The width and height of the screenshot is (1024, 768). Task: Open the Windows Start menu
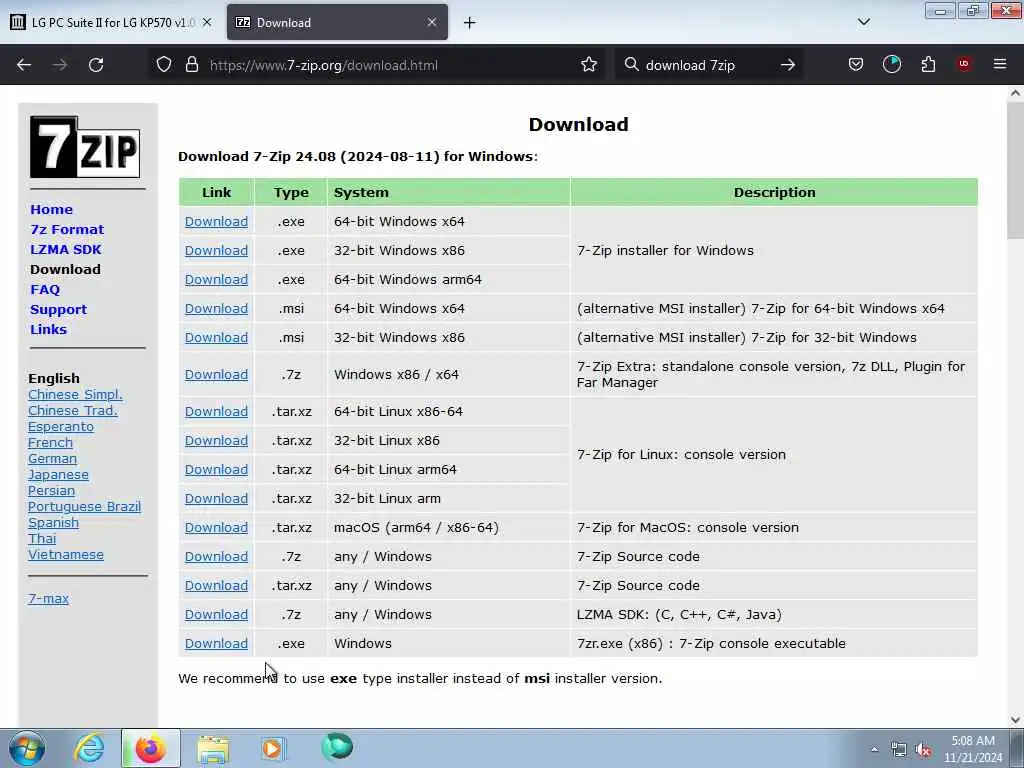(27, 748)
